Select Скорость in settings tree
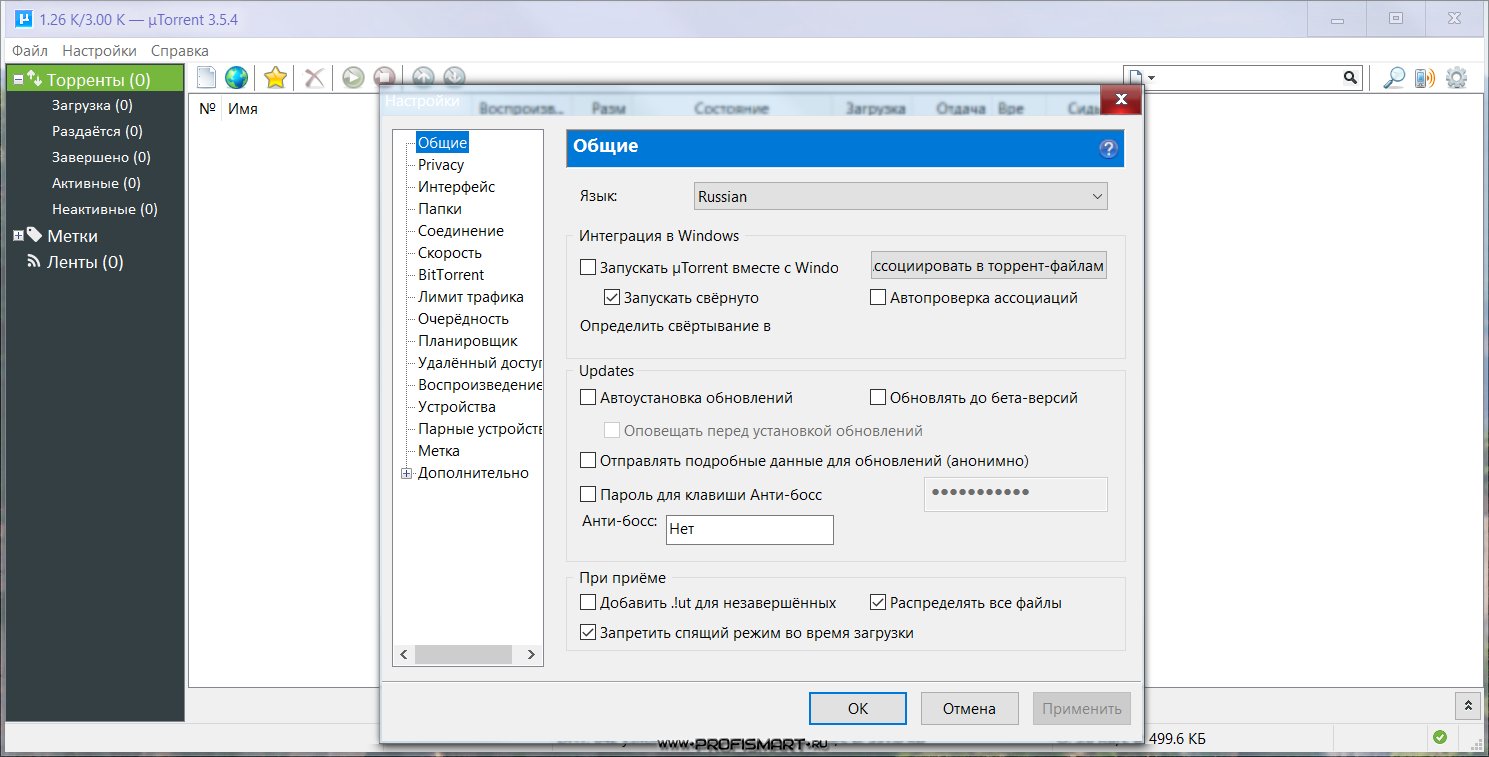 click(x=450, y=252)
